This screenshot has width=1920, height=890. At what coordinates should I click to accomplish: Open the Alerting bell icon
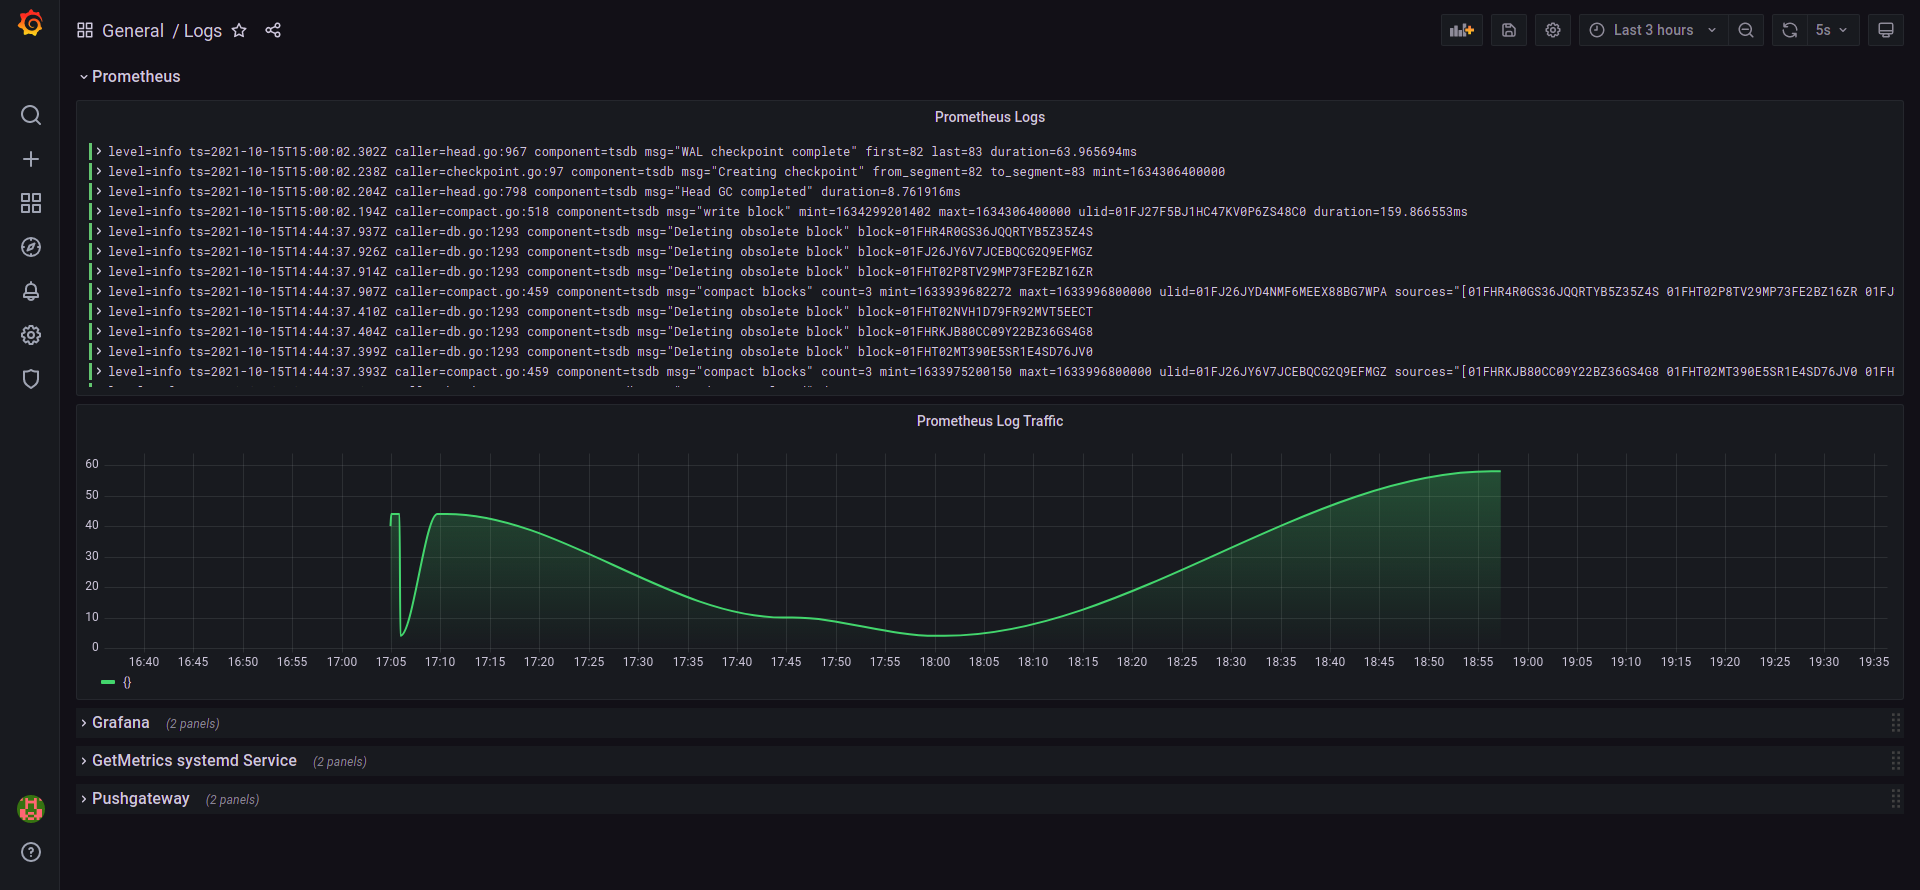(31, 291)
